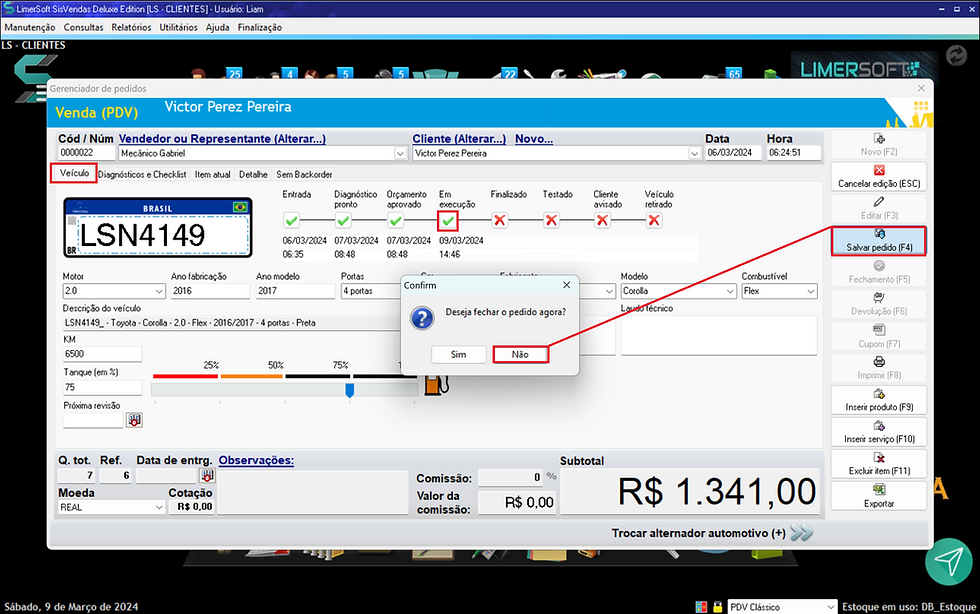
Task: Click Excluir item (F11) button
Action: click(878, 464)
